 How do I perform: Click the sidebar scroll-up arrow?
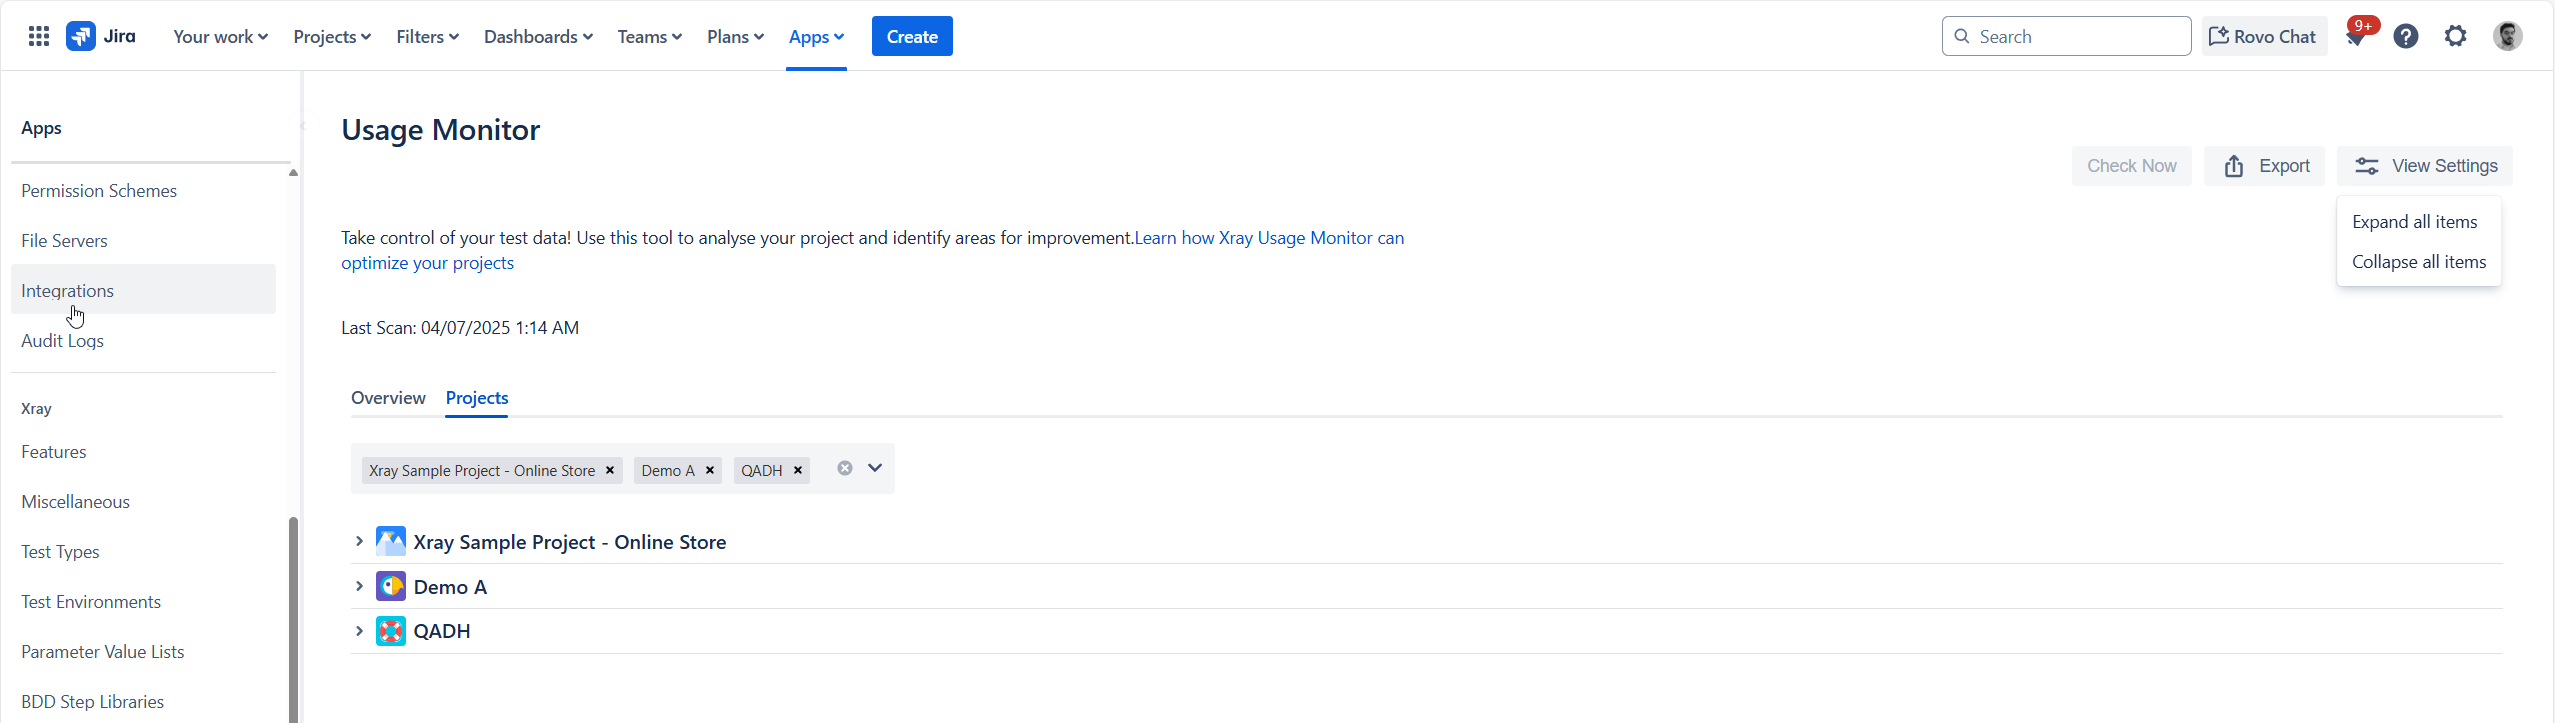tap(293, 173)
